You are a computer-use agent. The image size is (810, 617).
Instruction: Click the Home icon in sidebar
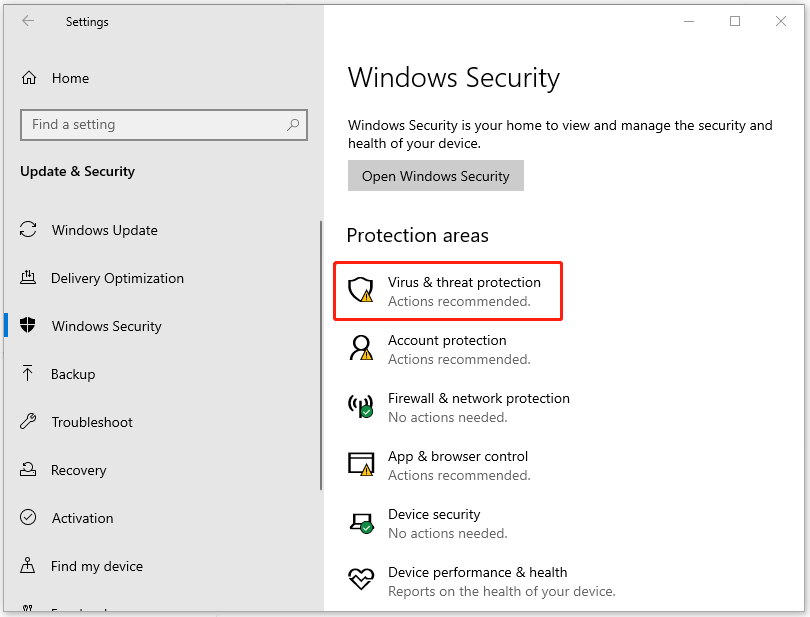(x=29, y=78)
